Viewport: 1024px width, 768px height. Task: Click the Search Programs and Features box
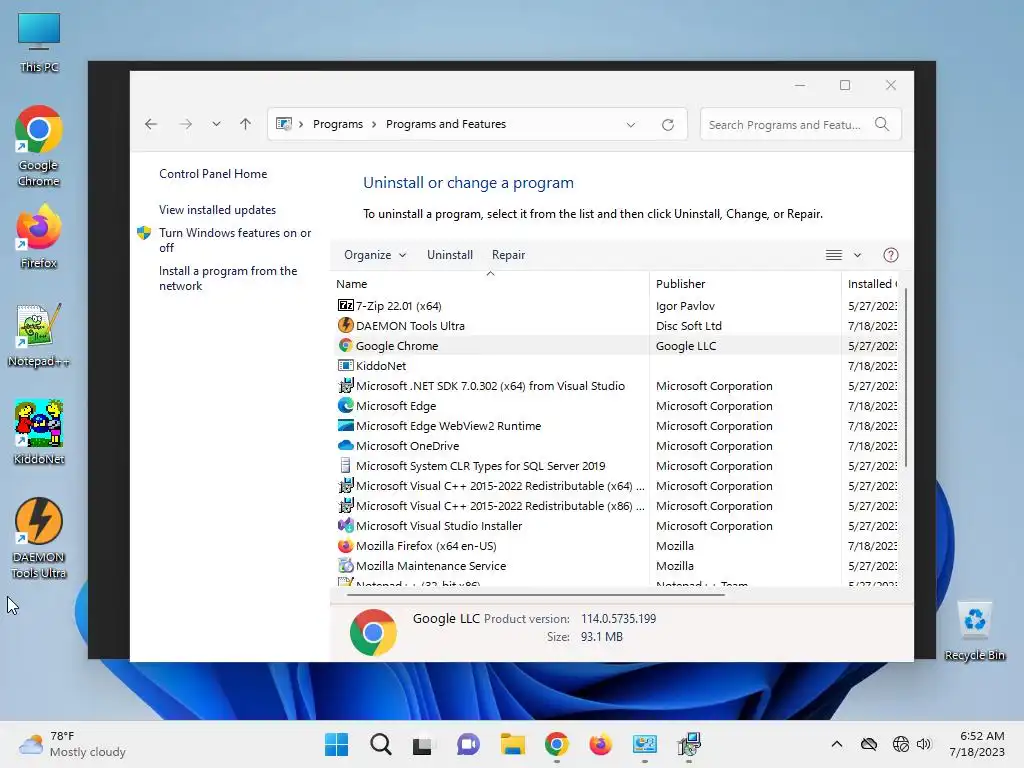pyautogui.click(x=800, y=124)
